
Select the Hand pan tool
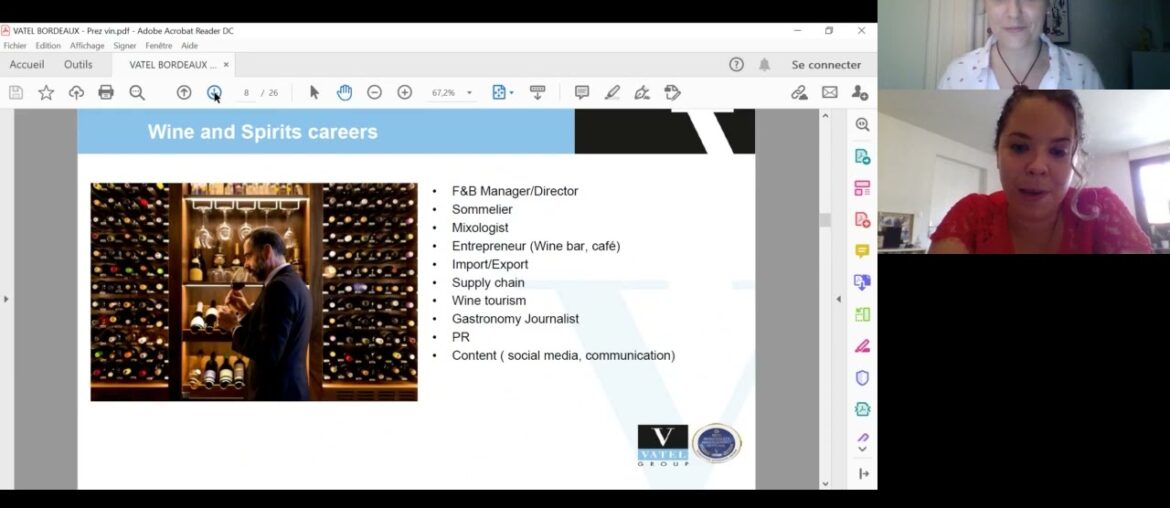tap(344, 93)
